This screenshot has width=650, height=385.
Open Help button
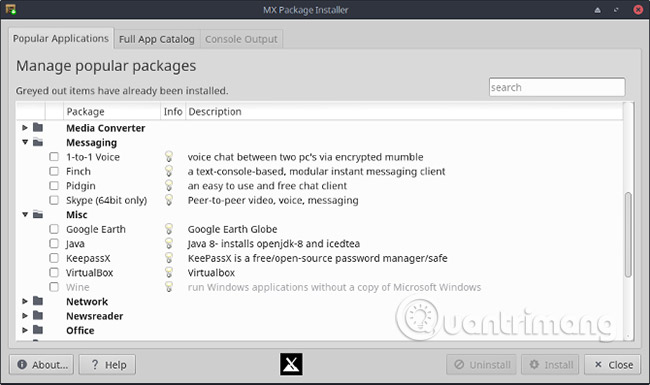point(107,365)
